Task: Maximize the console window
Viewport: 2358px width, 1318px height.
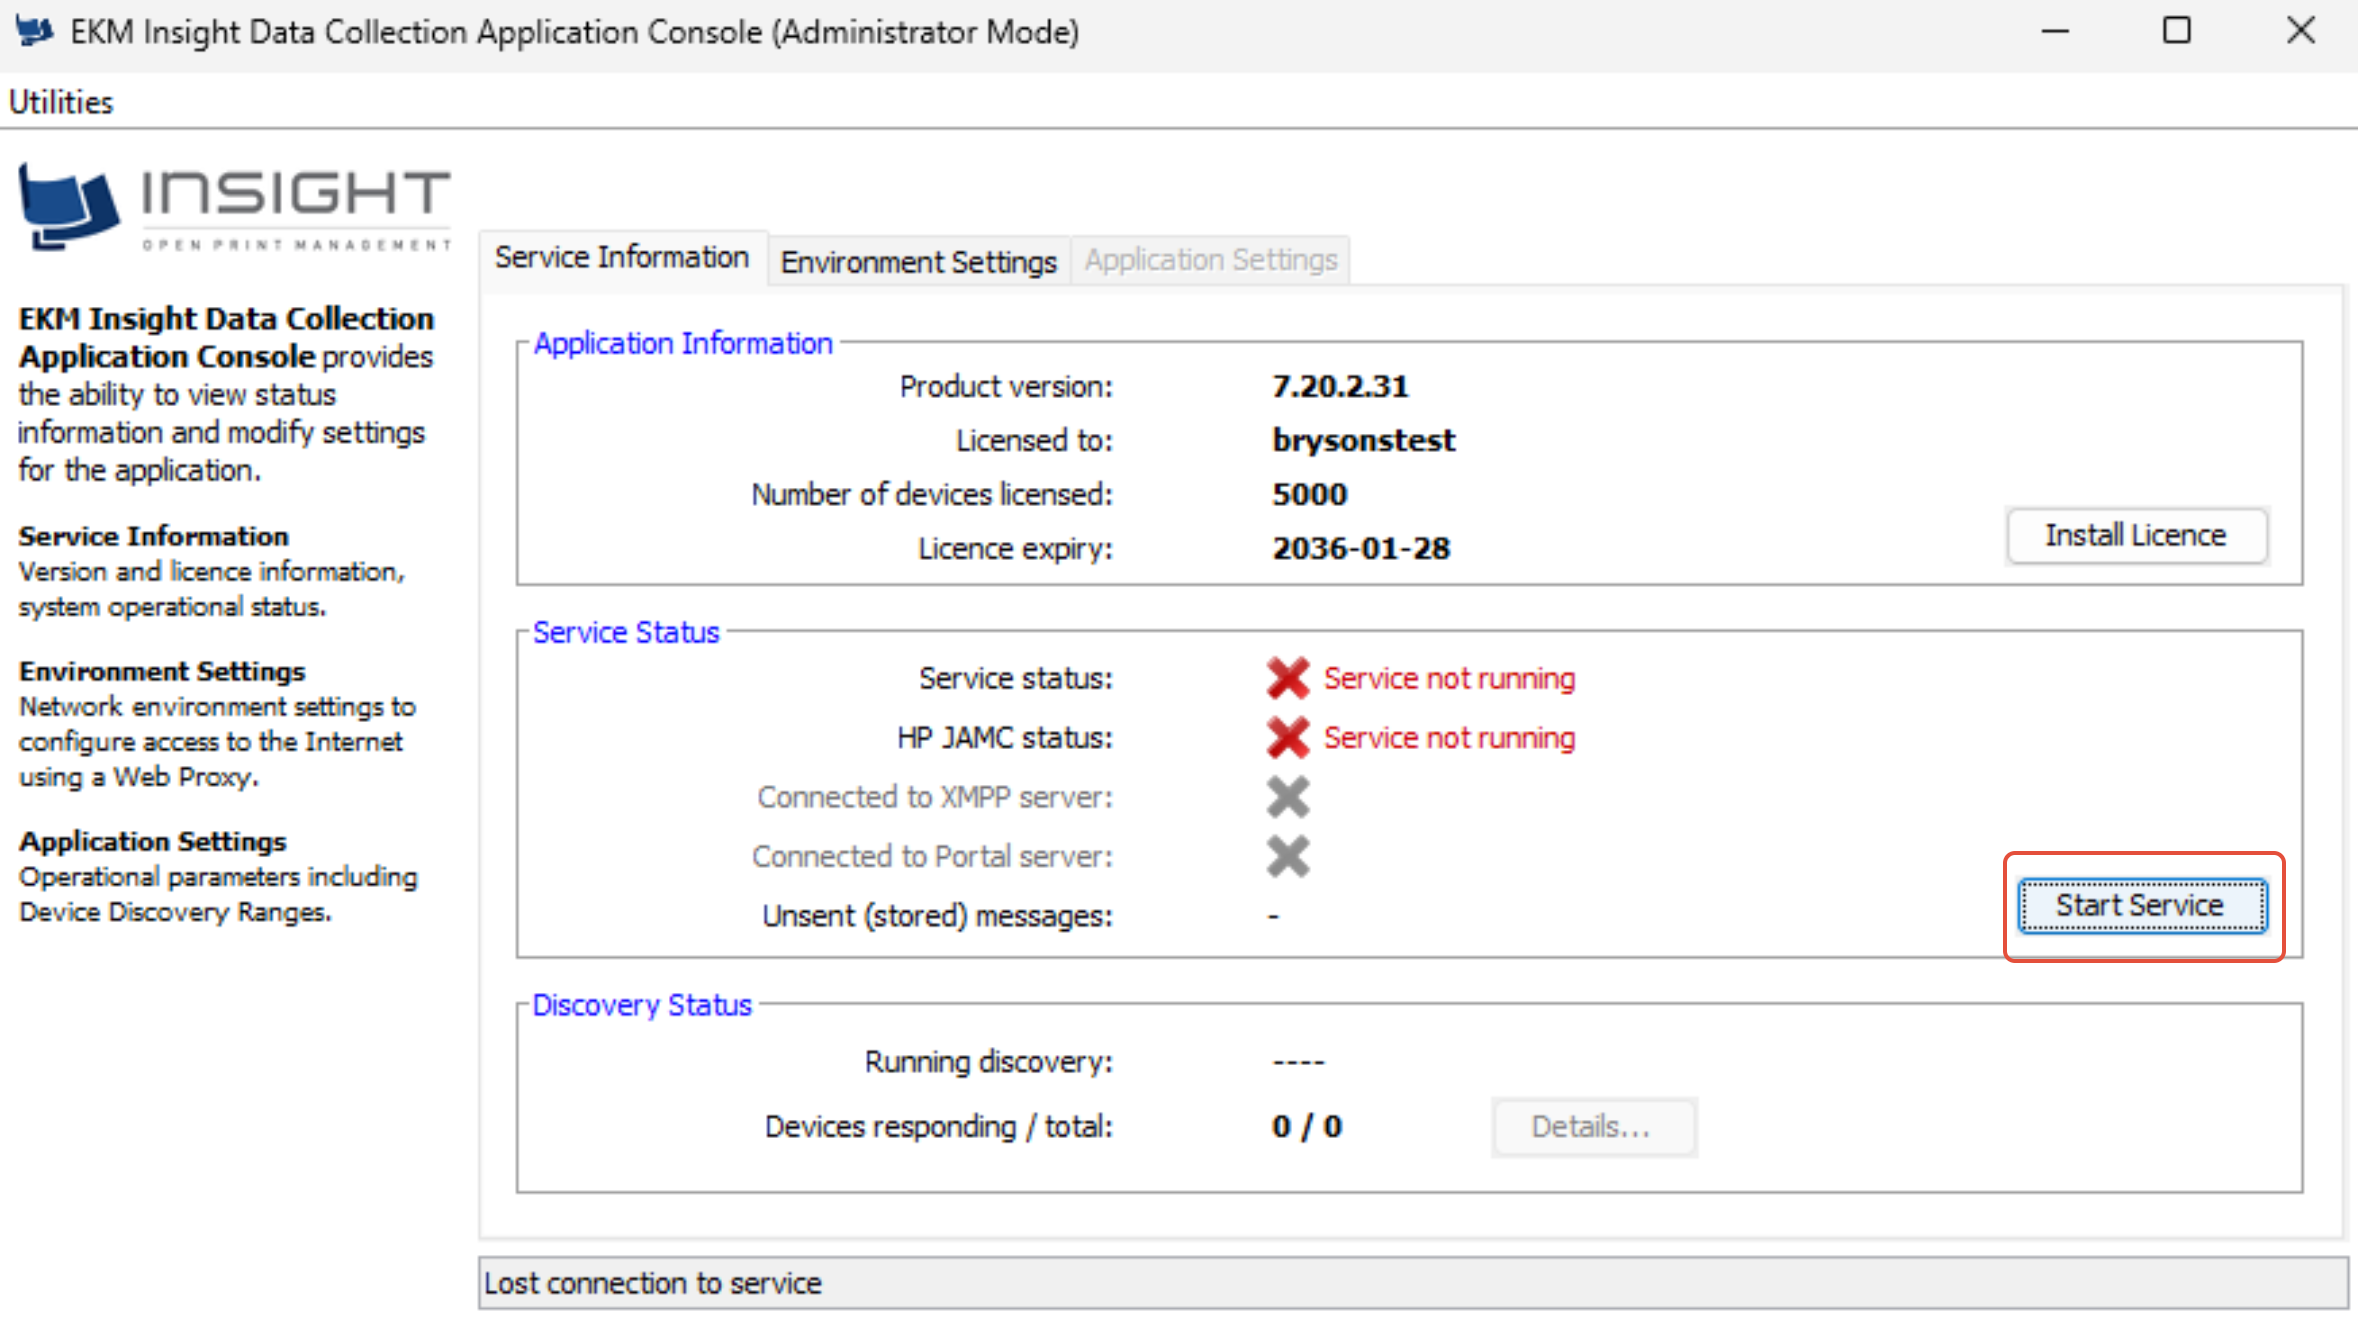Action: tap(2176, 31)
